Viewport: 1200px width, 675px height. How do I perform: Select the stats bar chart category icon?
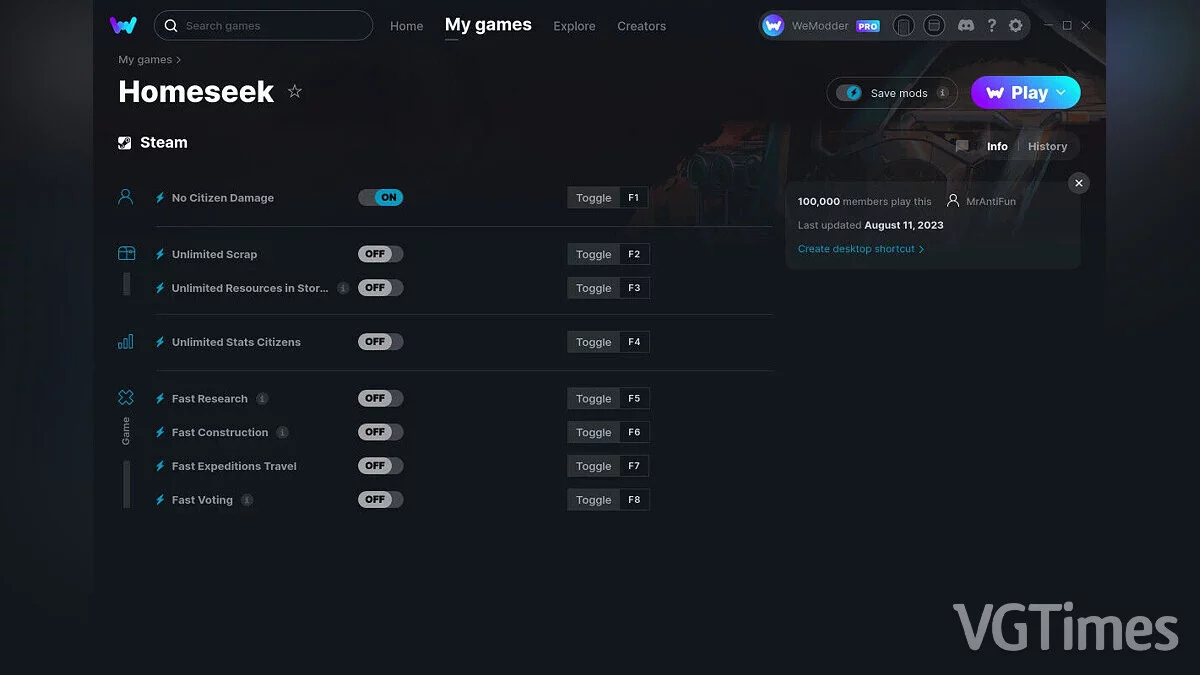coord(125,342)
